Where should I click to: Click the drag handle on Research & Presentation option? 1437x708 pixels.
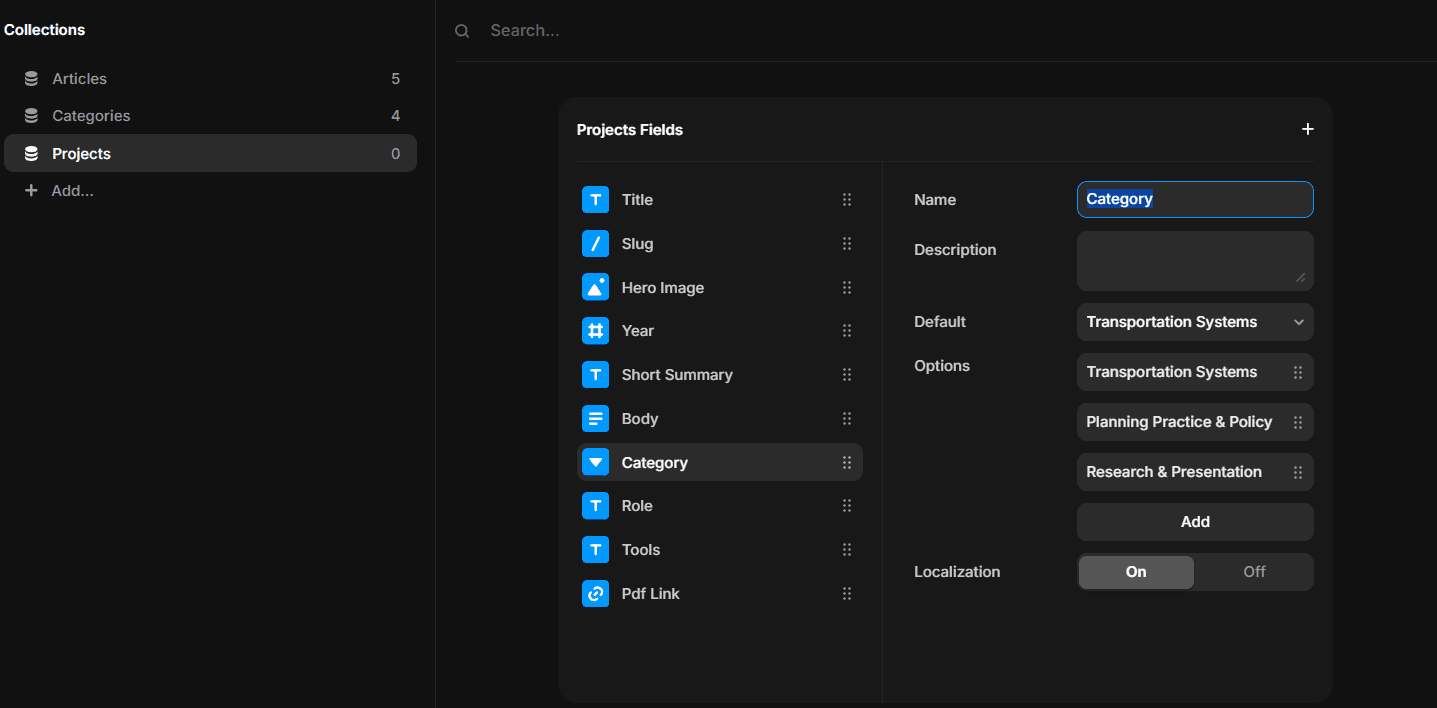pos(1297,472)
